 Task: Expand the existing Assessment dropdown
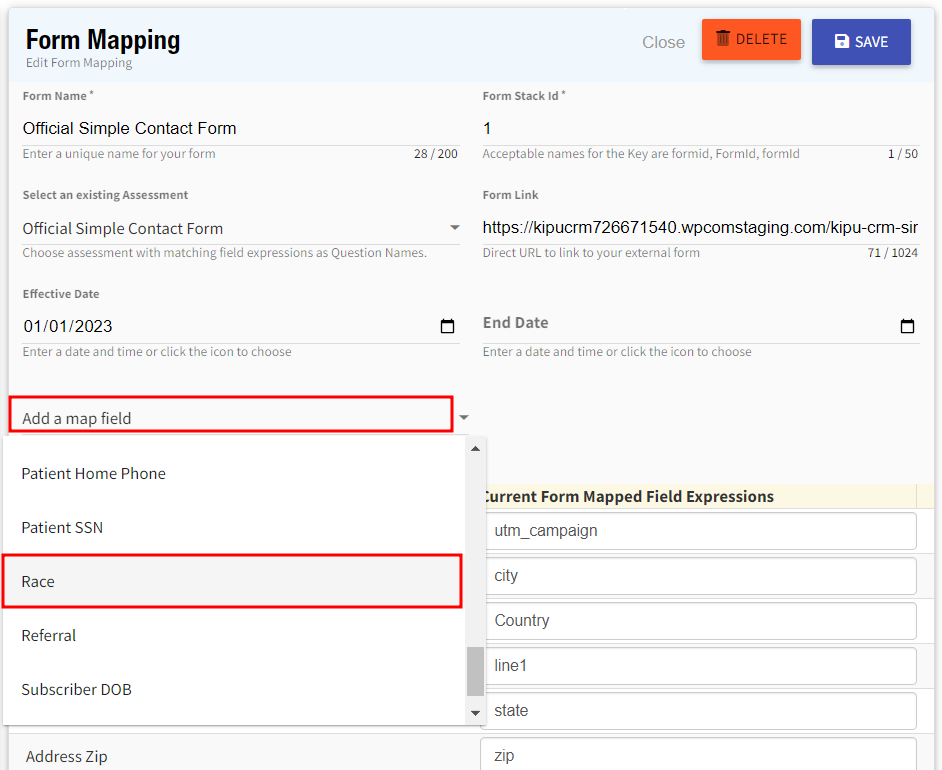455,228
